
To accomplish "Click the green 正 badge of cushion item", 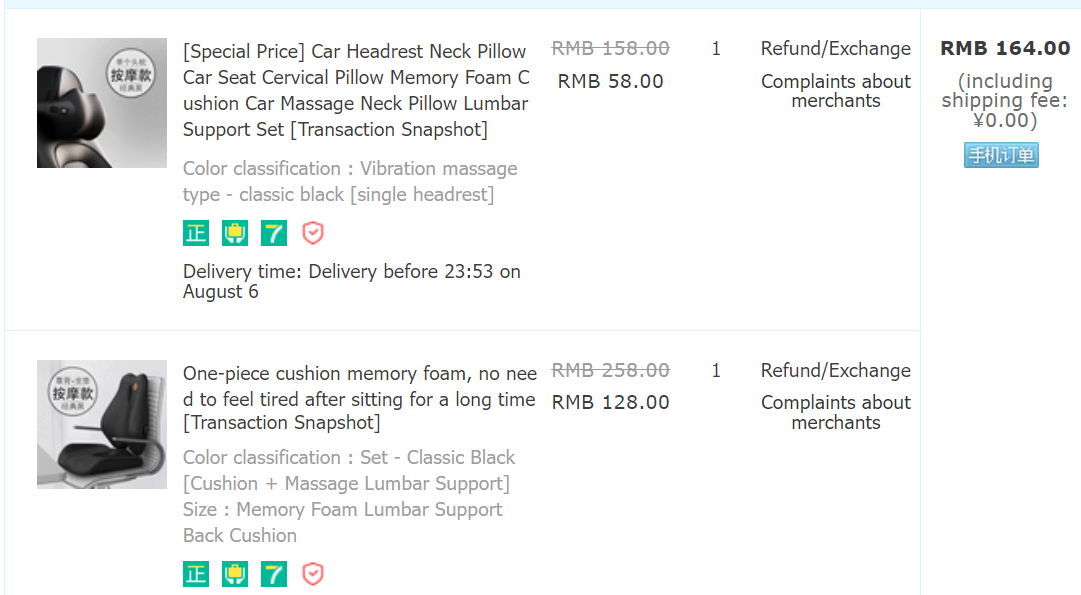I will (196, 574).
